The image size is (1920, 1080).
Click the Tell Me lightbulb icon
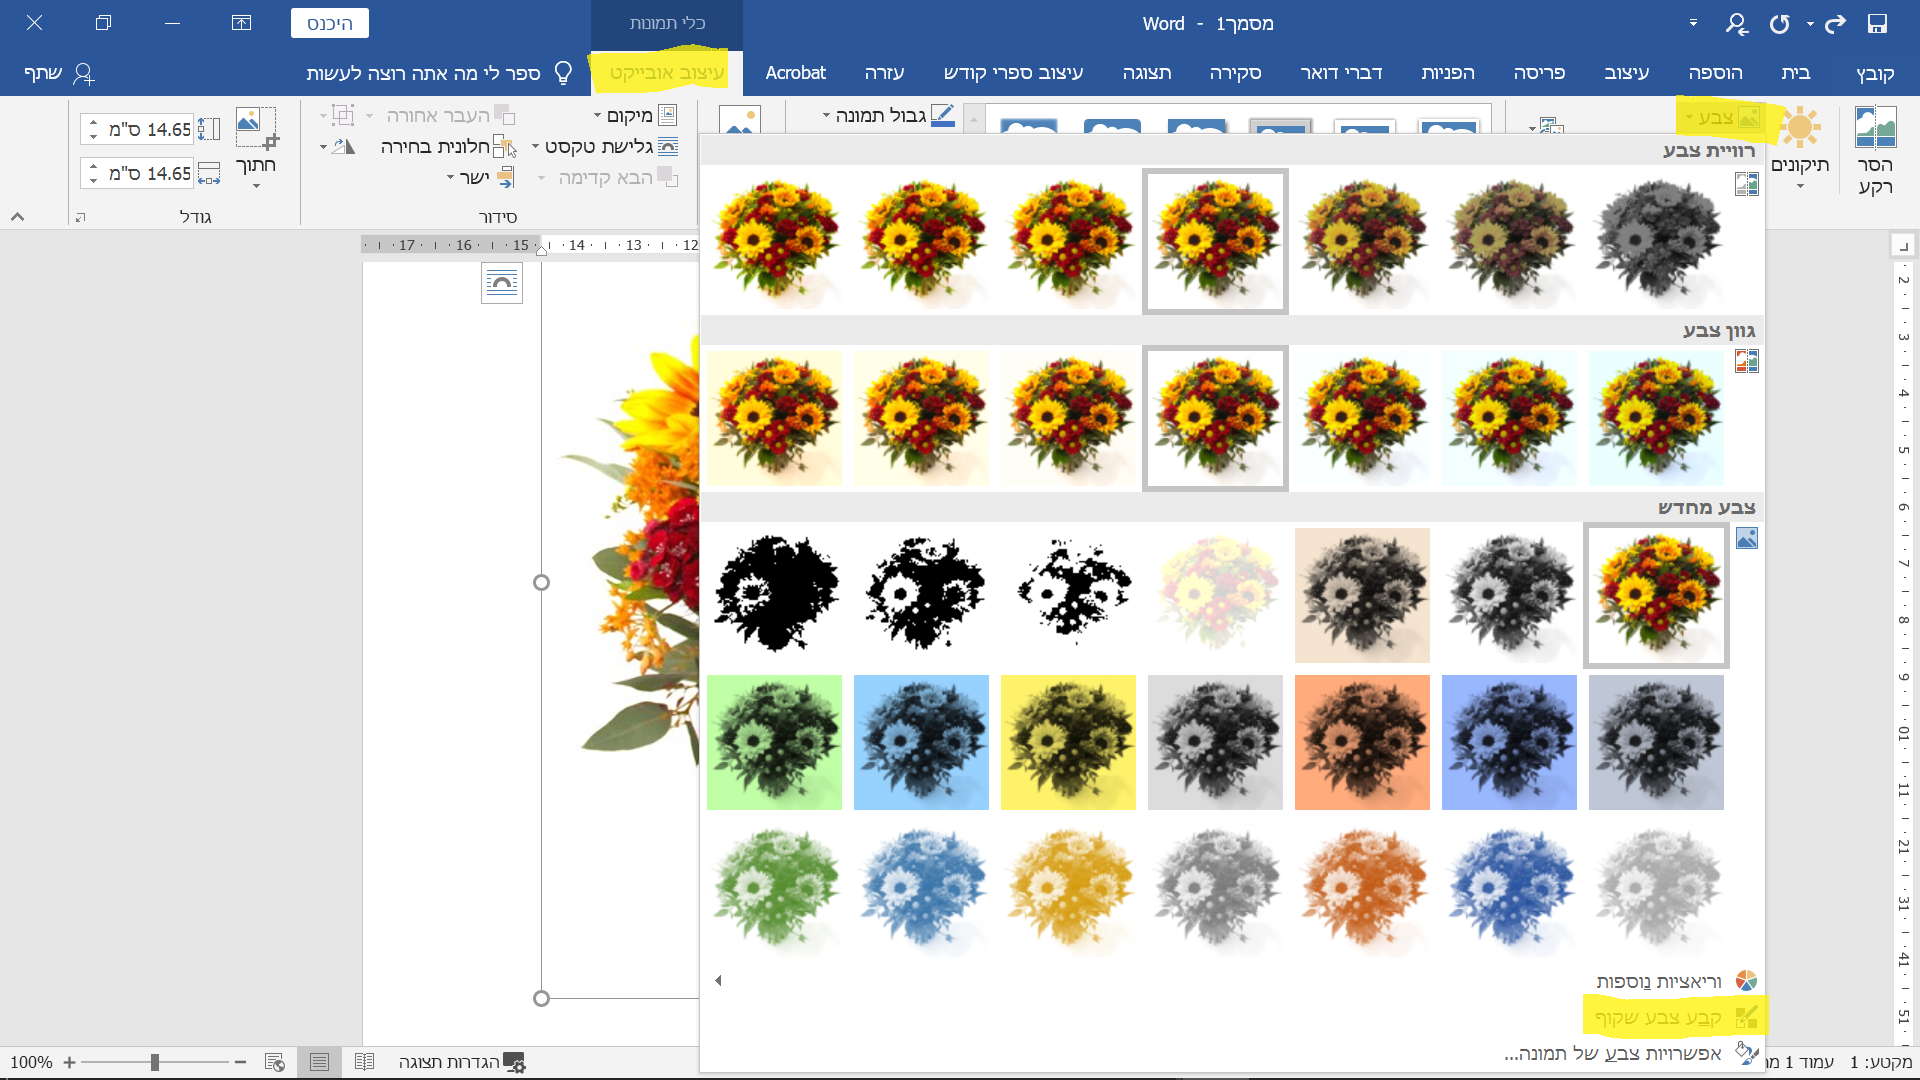(x=563, y=73)
